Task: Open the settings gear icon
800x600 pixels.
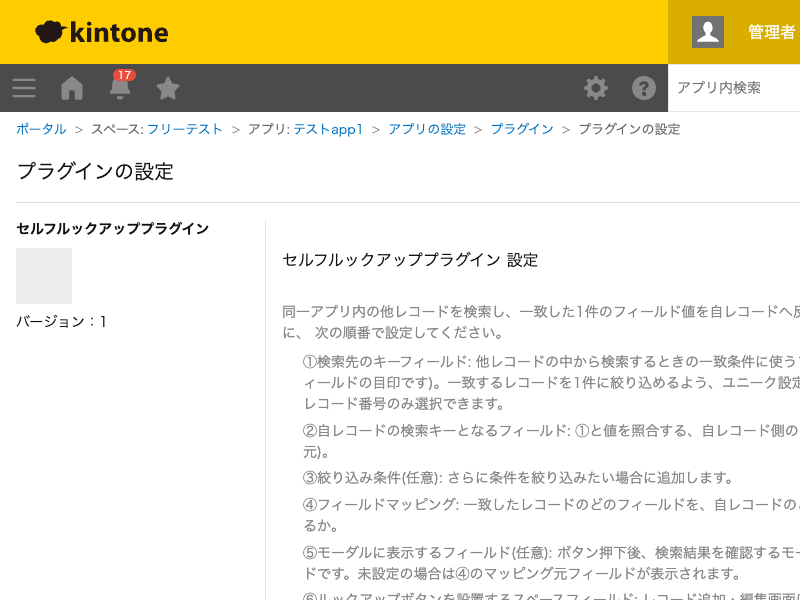Action: click(596, 88)
